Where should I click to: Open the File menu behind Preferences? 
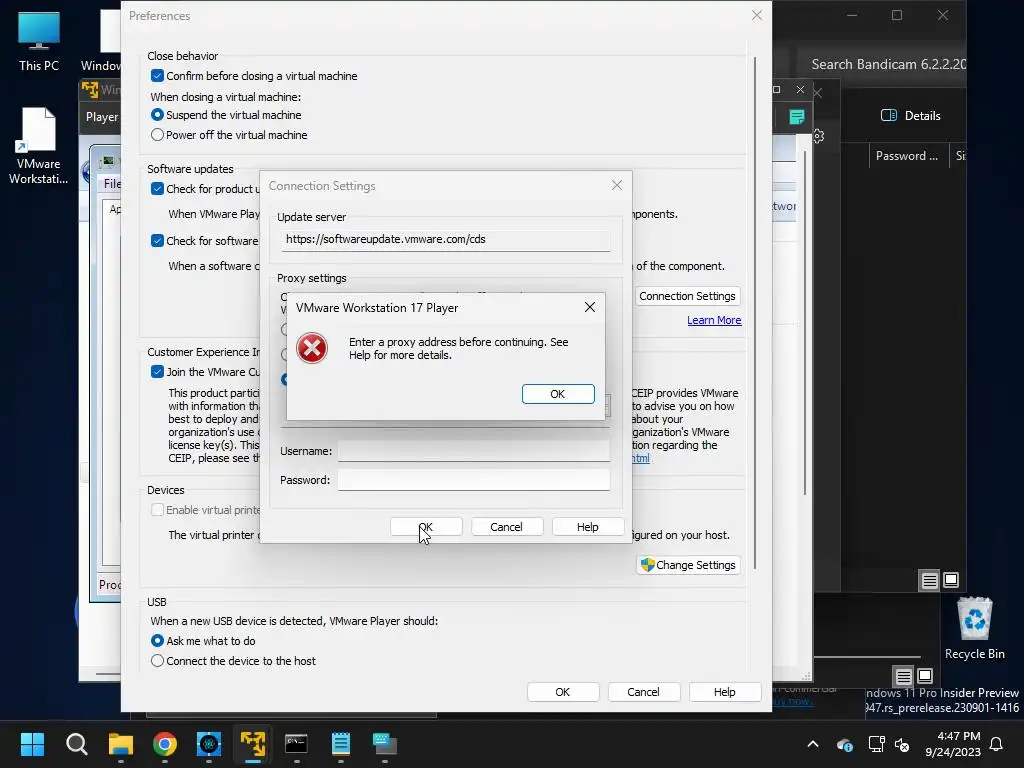pyautogui.click(x=112, y=184)
